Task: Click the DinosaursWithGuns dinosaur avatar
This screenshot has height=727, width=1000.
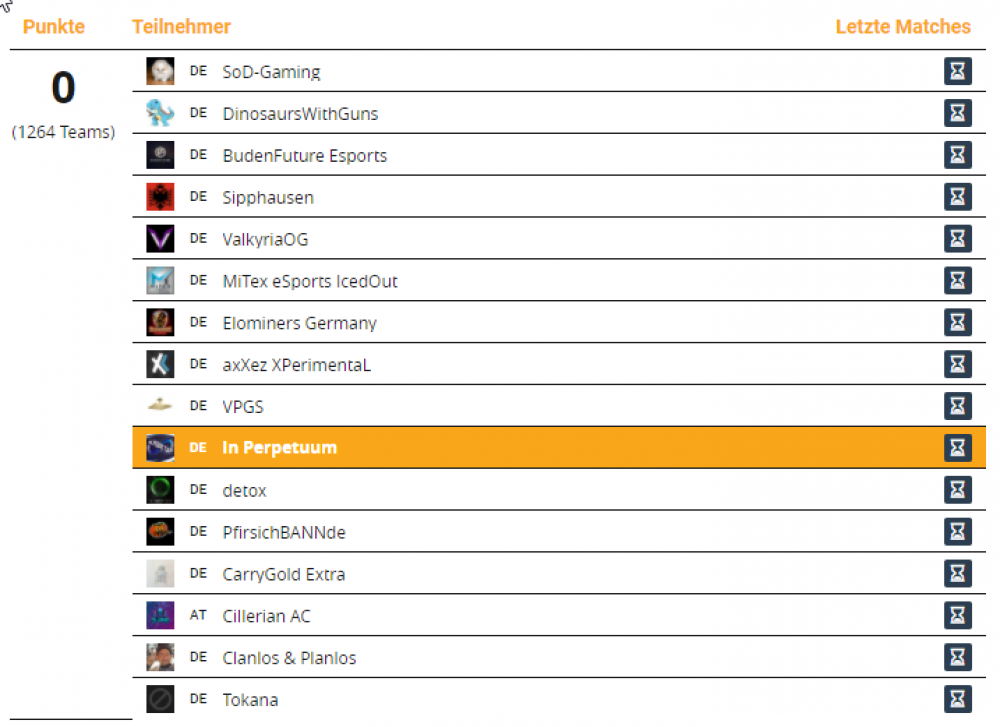Action: [x=160, y=113]
